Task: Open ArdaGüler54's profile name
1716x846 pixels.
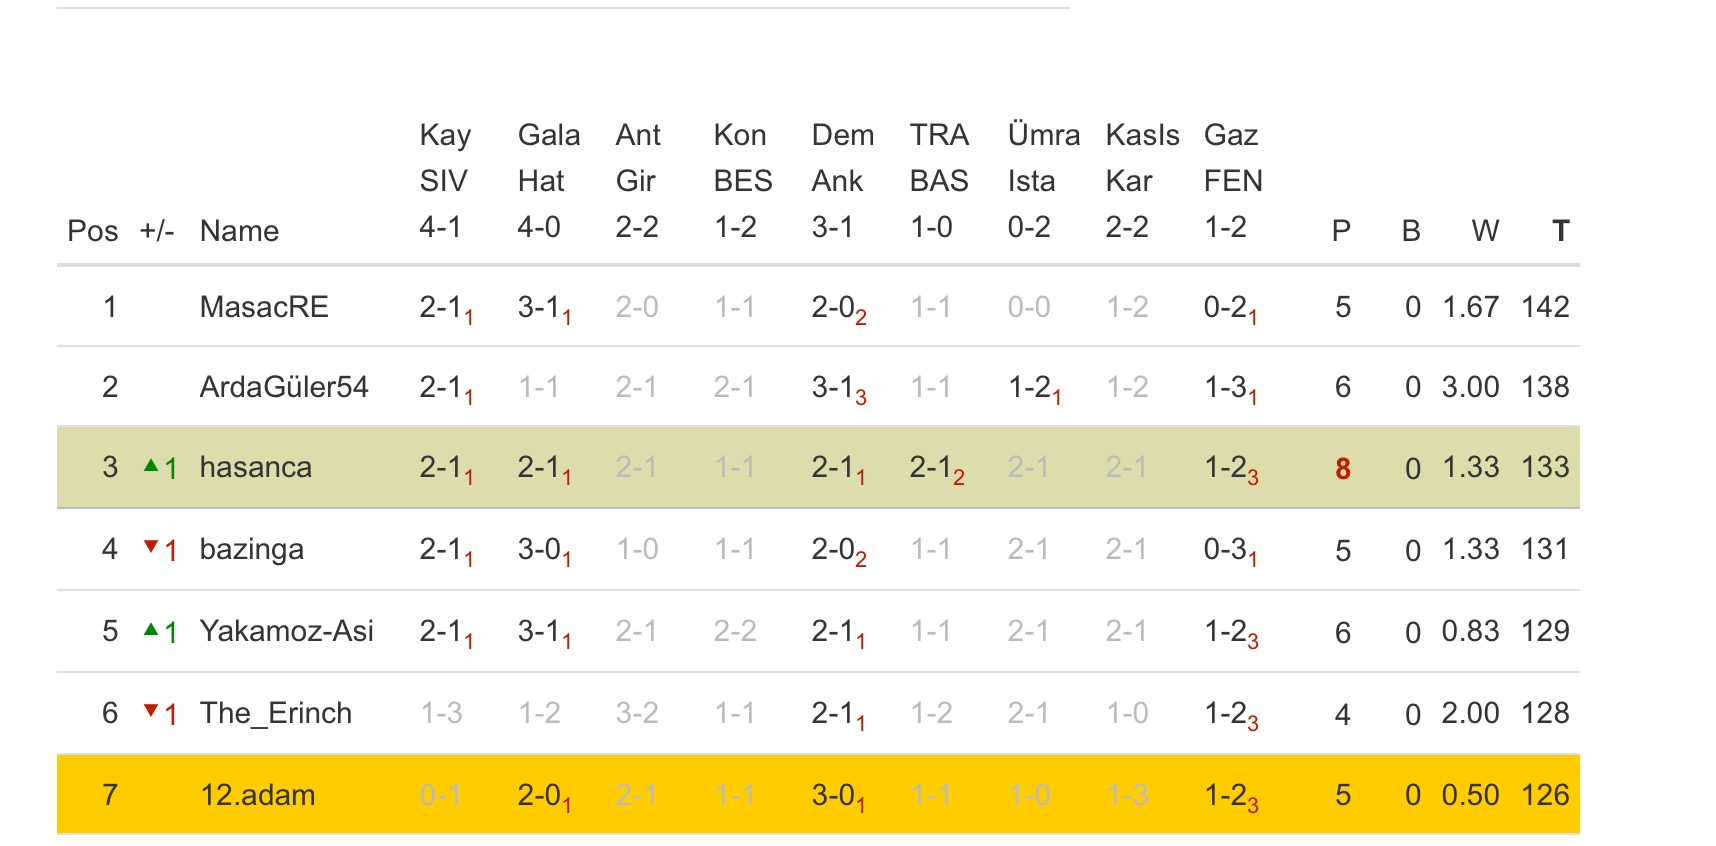Action: click(x=284, y=387)
